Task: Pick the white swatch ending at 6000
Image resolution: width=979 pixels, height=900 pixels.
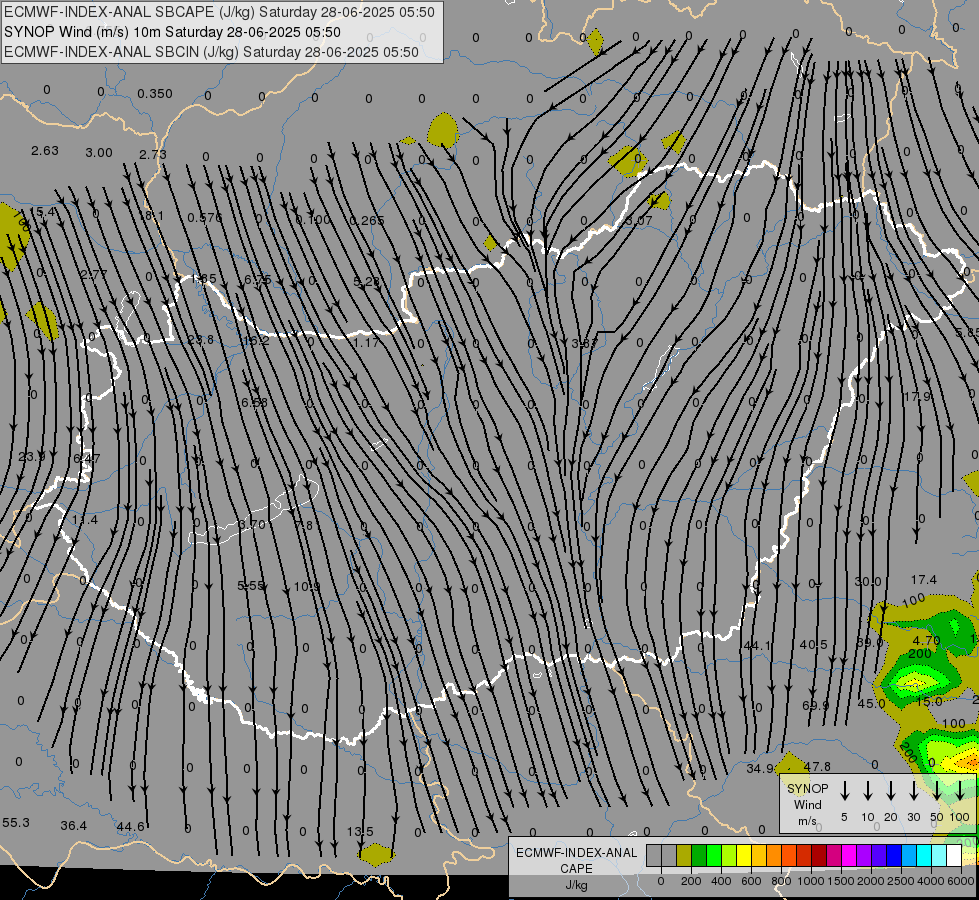Action: [953, 856]
